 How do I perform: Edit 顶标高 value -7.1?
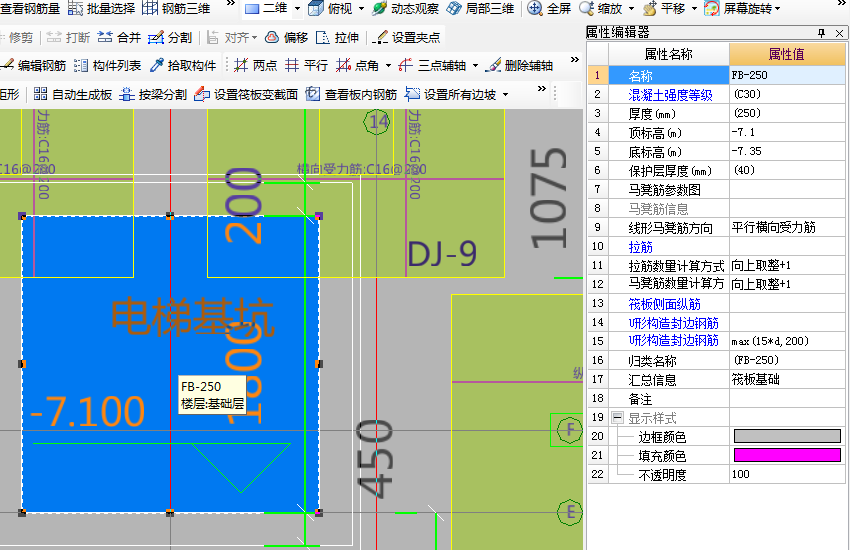tap(787, 132)
